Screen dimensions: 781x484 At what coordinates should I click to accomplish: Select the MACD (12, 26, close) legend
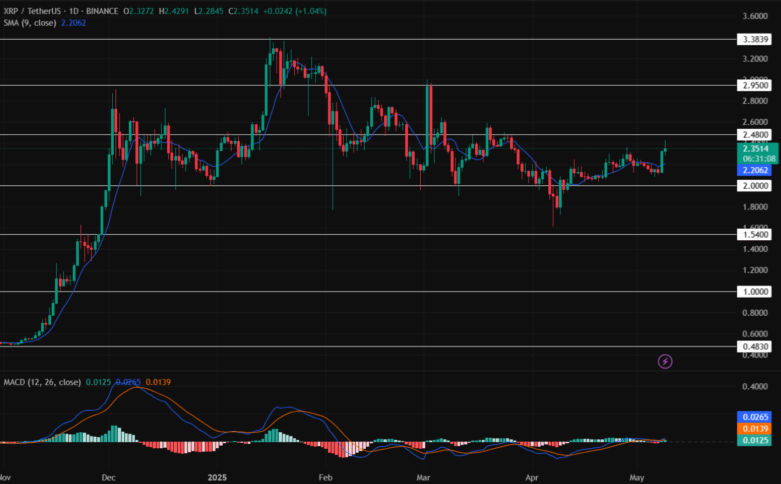click(x=42, y=382)
